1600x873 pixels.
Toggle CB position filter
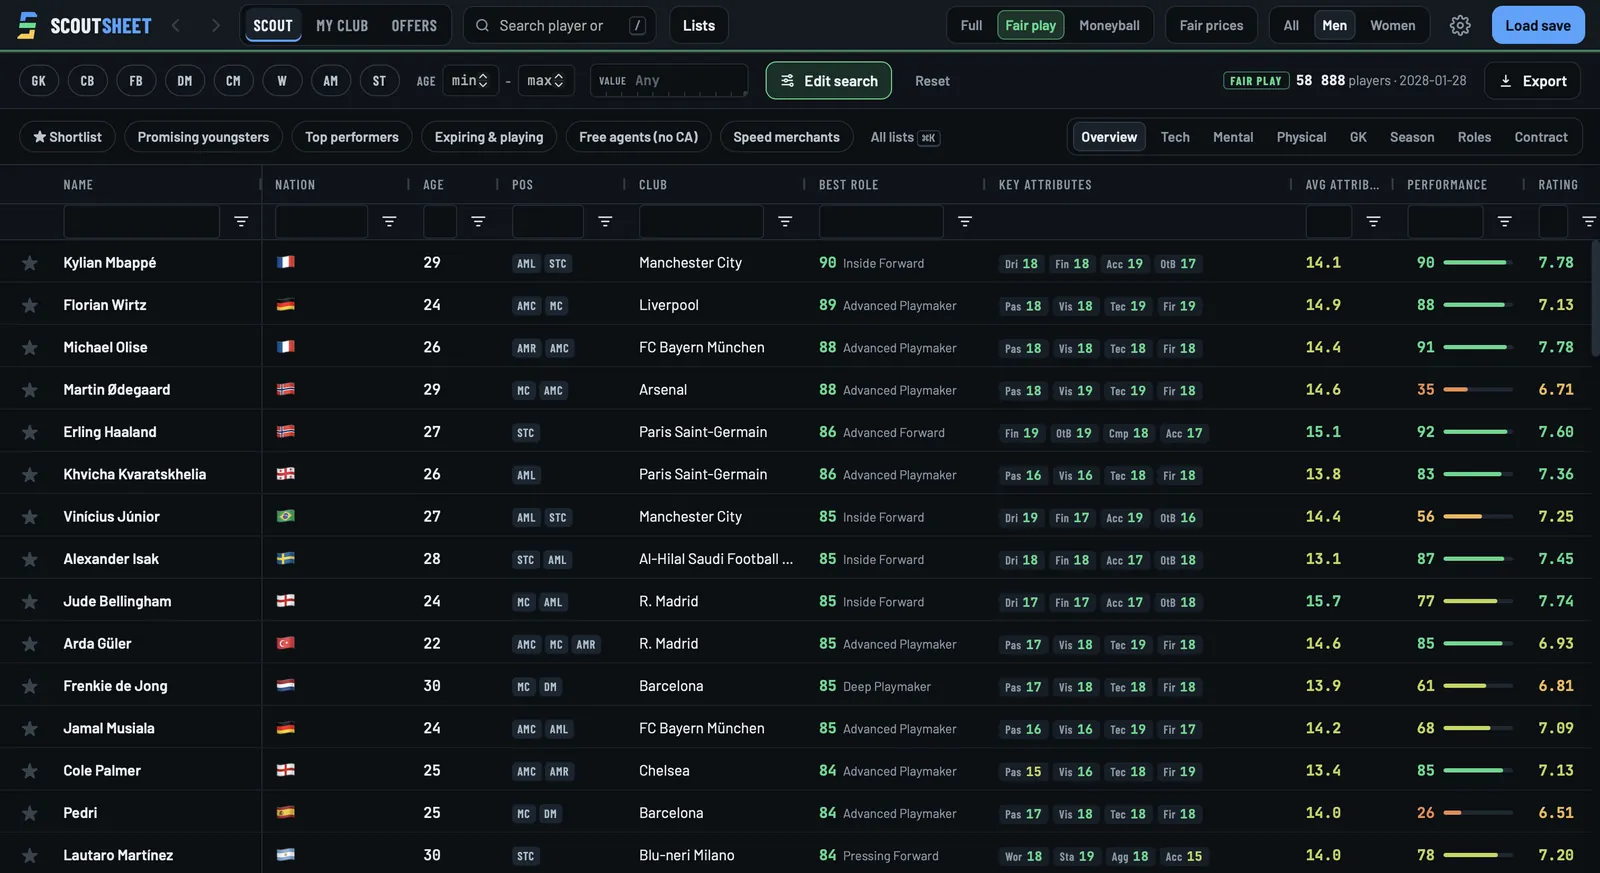(x=87, y=81)
